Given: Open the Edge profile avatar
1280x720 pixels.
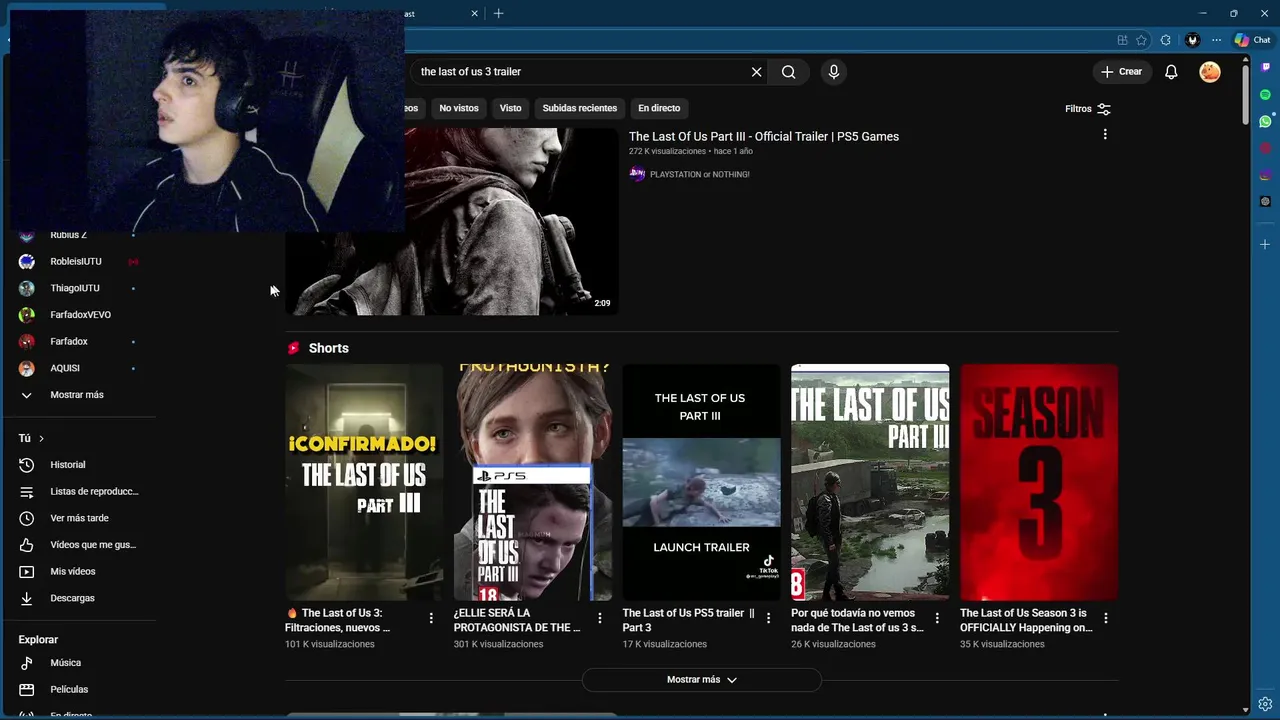Looking at the screenshot, I should pyautogui.click(x=1192, y=40).
